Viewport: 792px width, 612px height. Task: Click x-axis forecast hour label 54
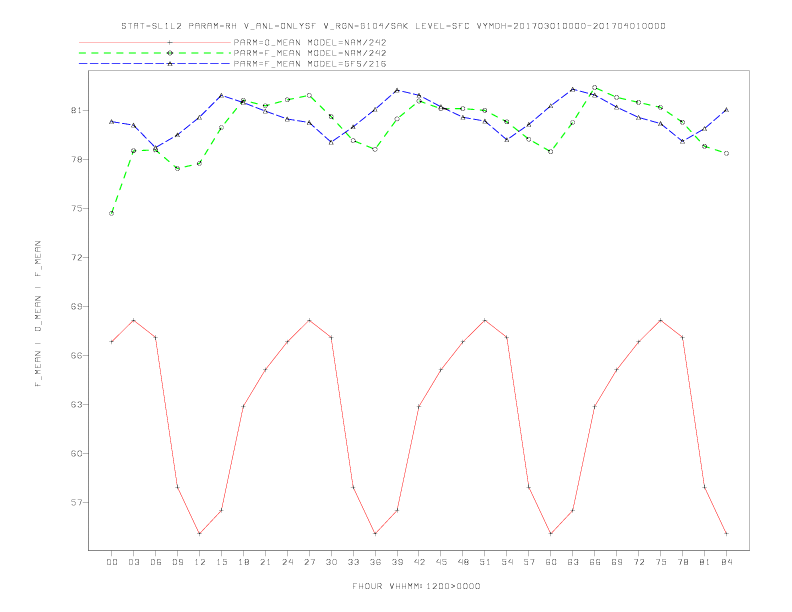pyautogui.click(x=507, y=562)
